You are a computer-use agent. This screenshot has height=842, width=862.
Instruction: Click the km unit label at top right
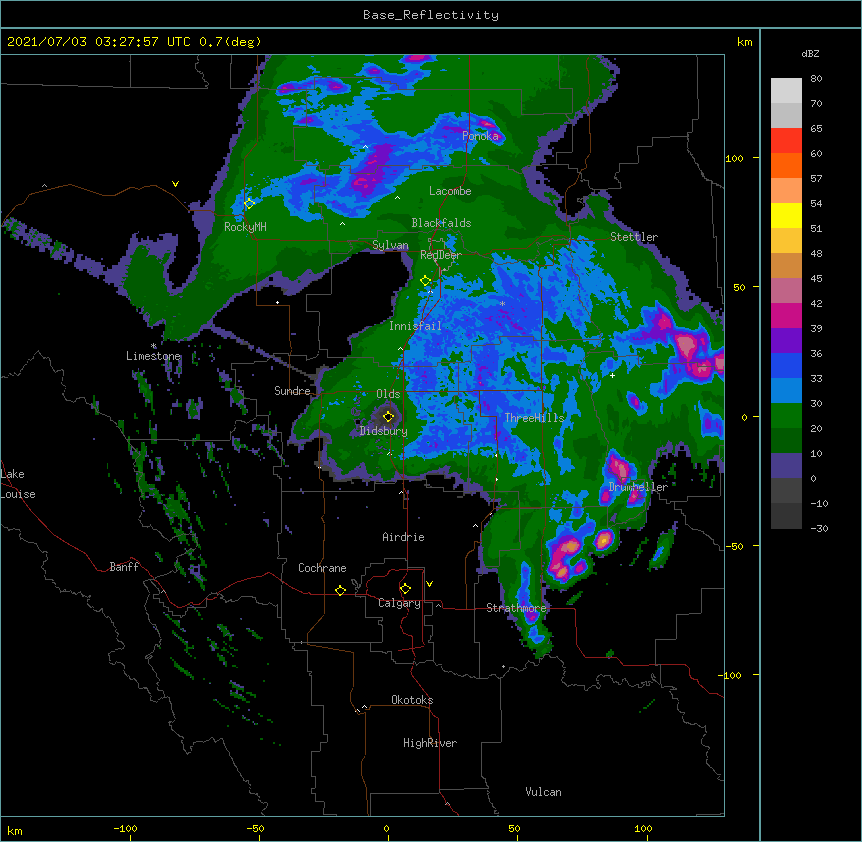pyautogui.click(x=745, y=42)
